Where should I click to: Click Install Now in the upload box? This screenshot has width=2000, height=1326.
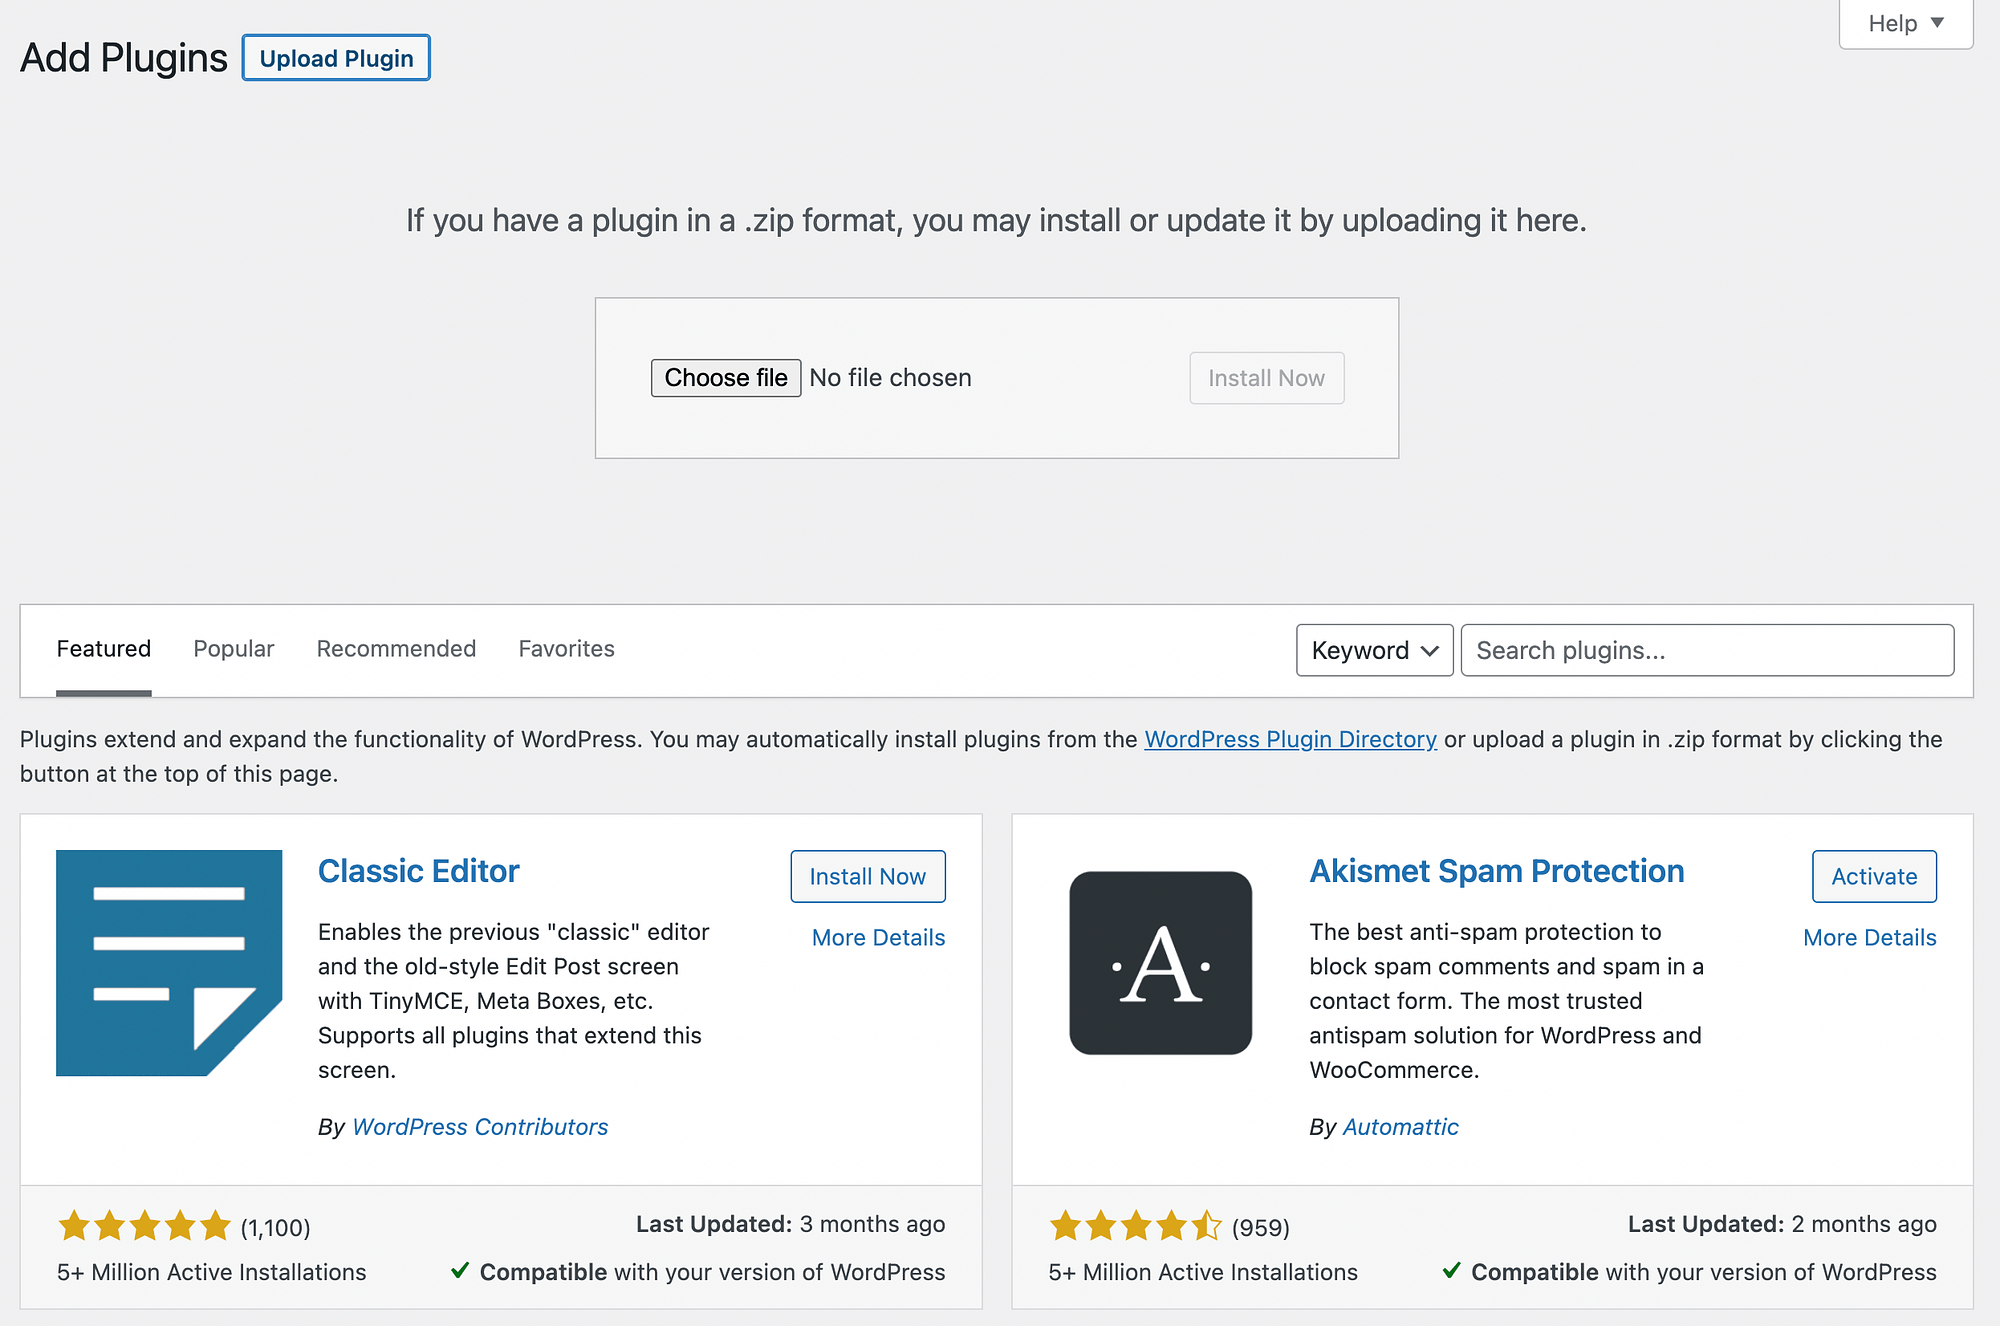pyautogui.click(x=1267, y=378)
